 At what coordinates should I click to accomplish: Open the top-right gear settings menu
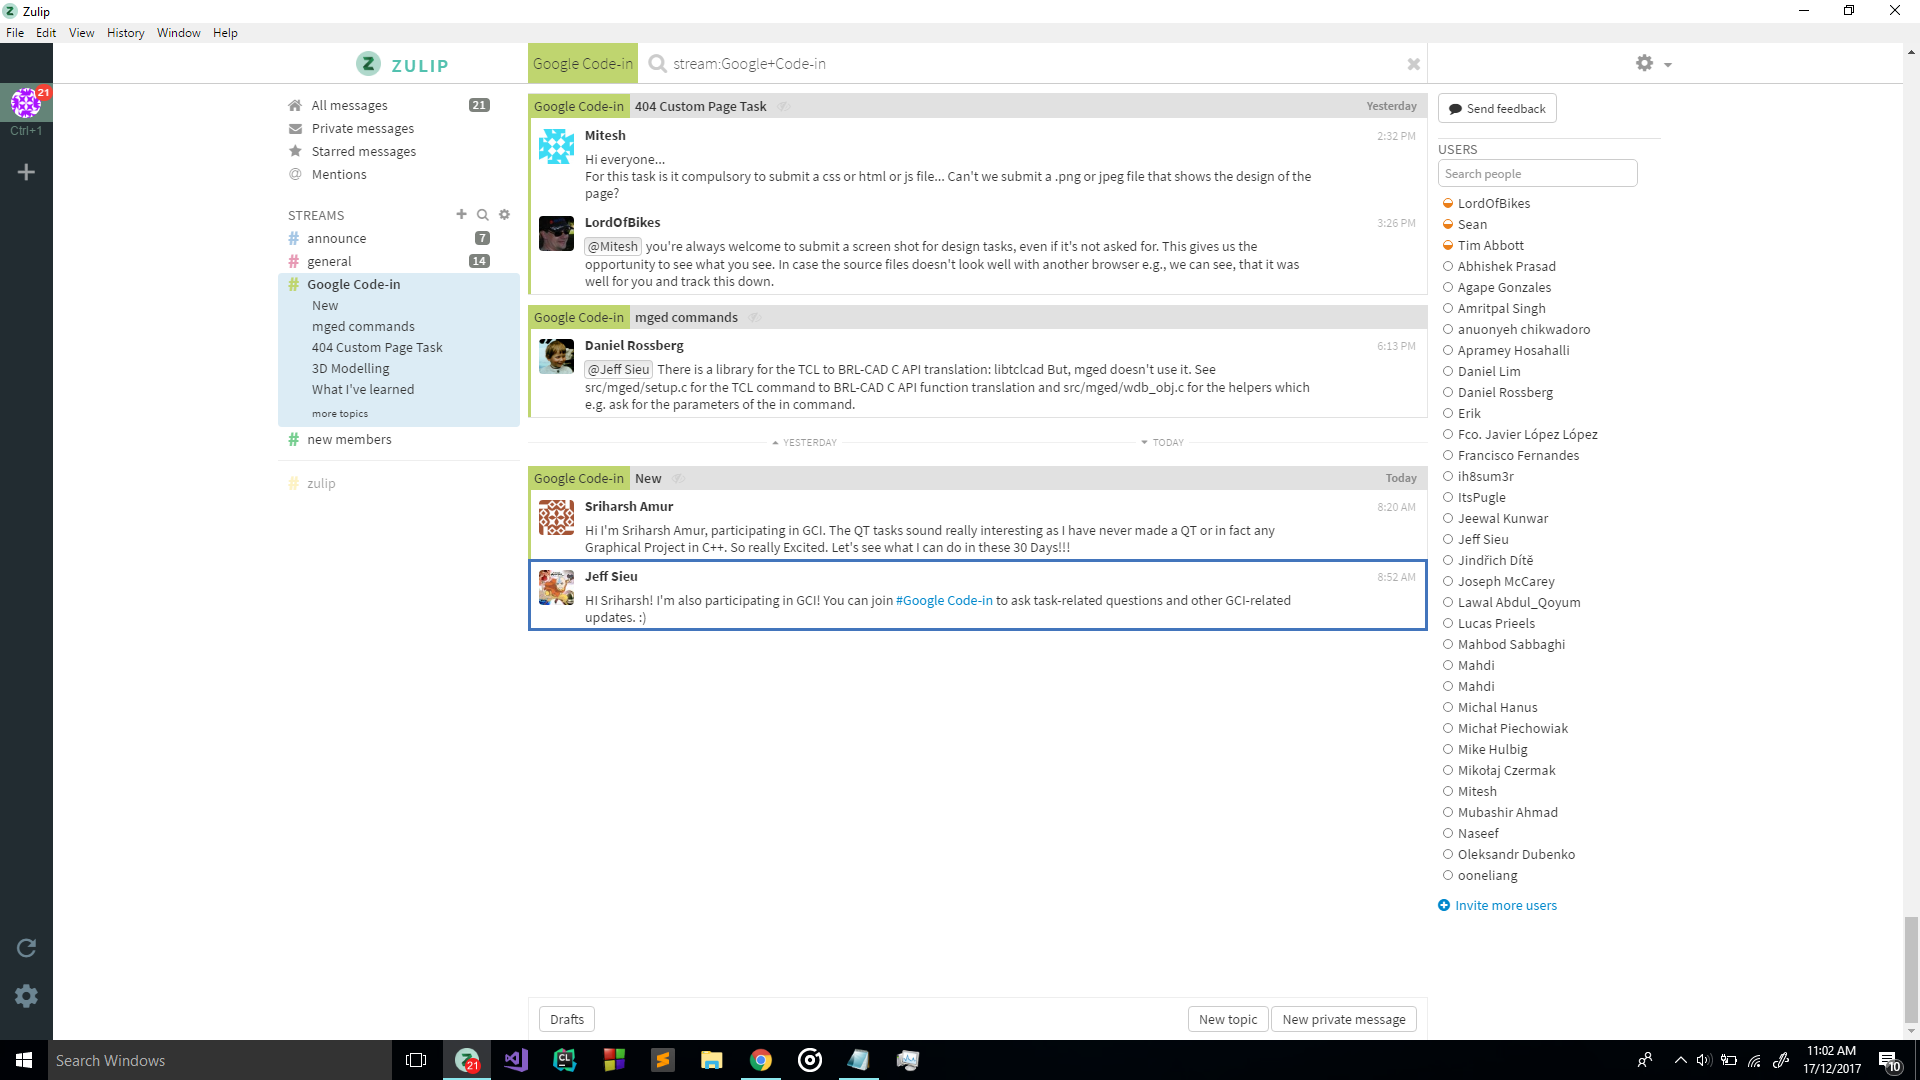[x=1653, y=63]
